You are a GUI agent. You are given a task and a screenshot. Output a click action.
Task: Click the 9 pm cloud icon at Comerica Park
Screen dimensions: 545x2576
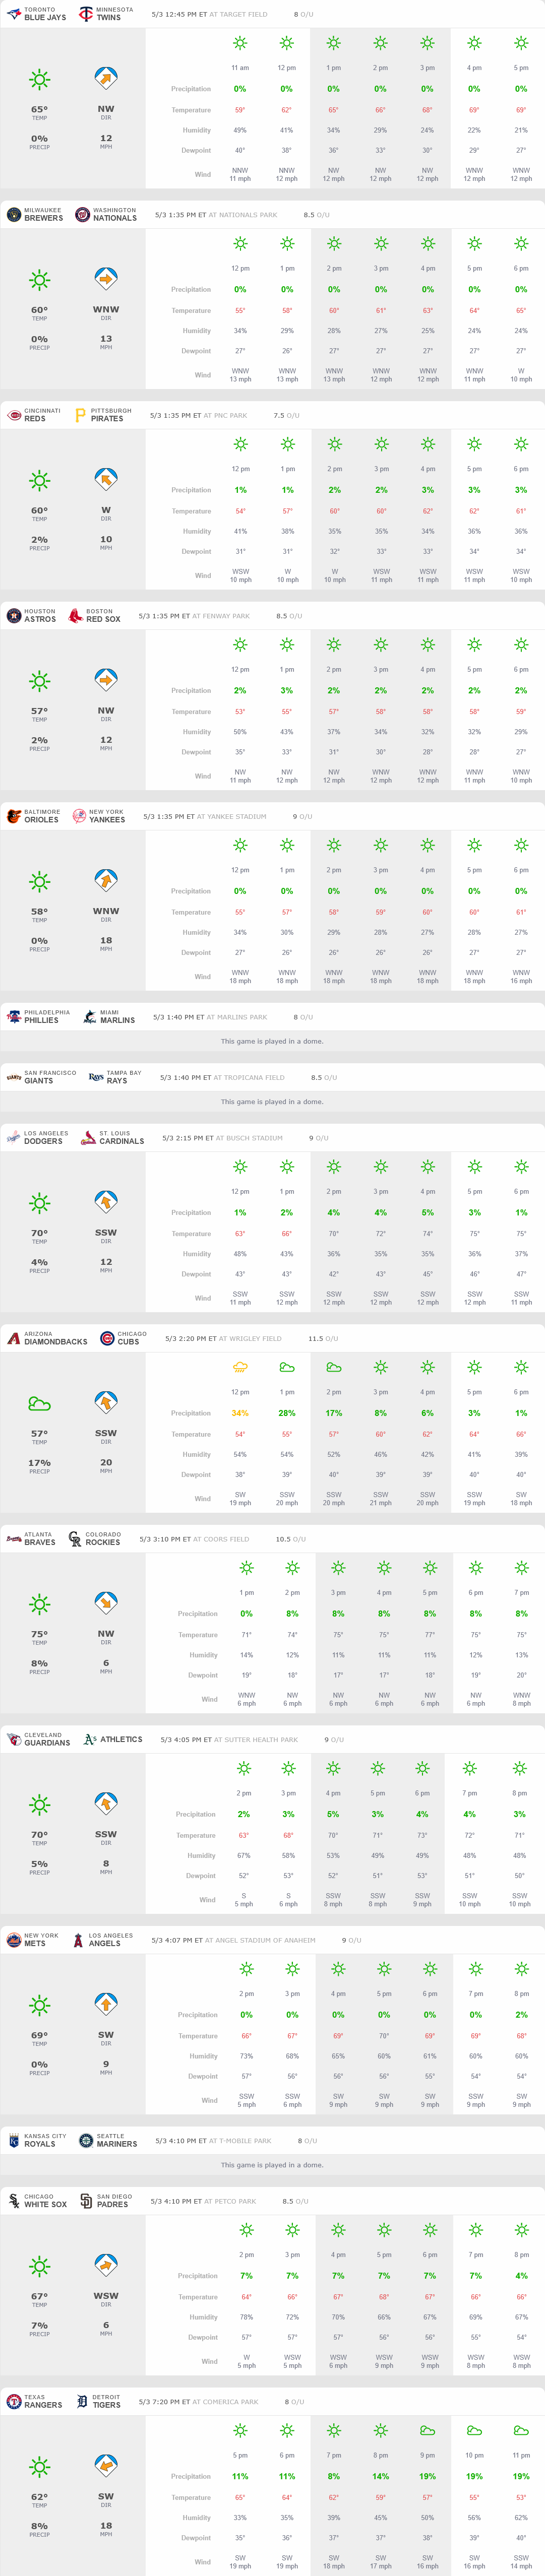[427, 2430]
